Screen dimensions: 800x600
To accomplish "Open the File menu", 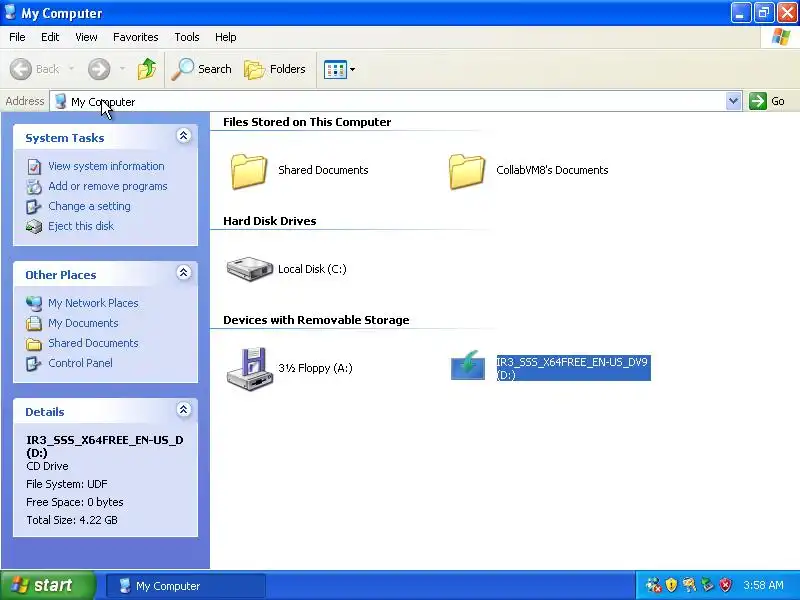I will point(17,37).
